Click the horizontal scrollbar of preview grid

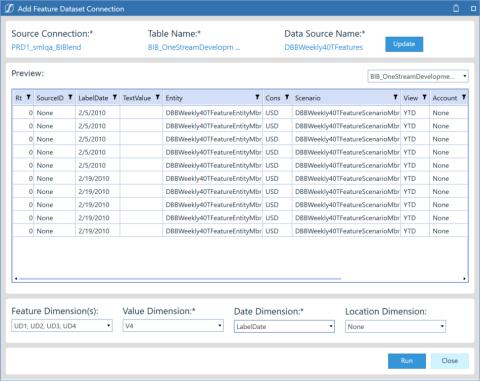(x=180, y=279)
